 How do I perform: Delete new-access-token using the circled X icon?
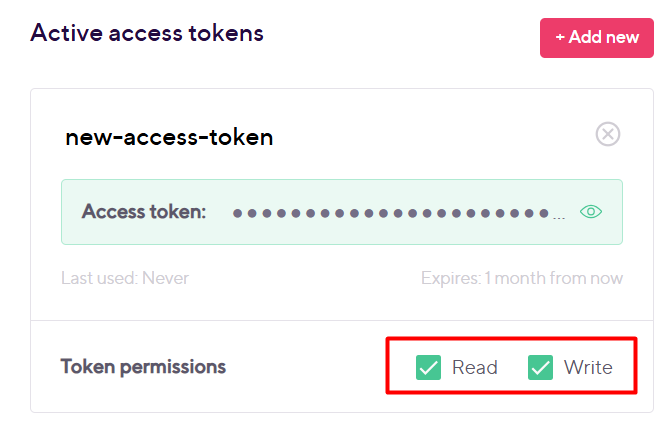pos(608,134)
